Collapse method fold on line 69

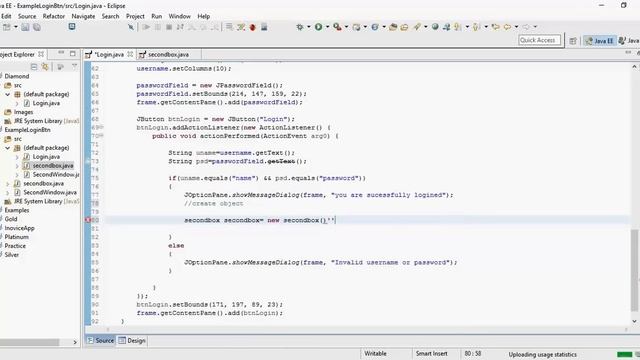101,127
